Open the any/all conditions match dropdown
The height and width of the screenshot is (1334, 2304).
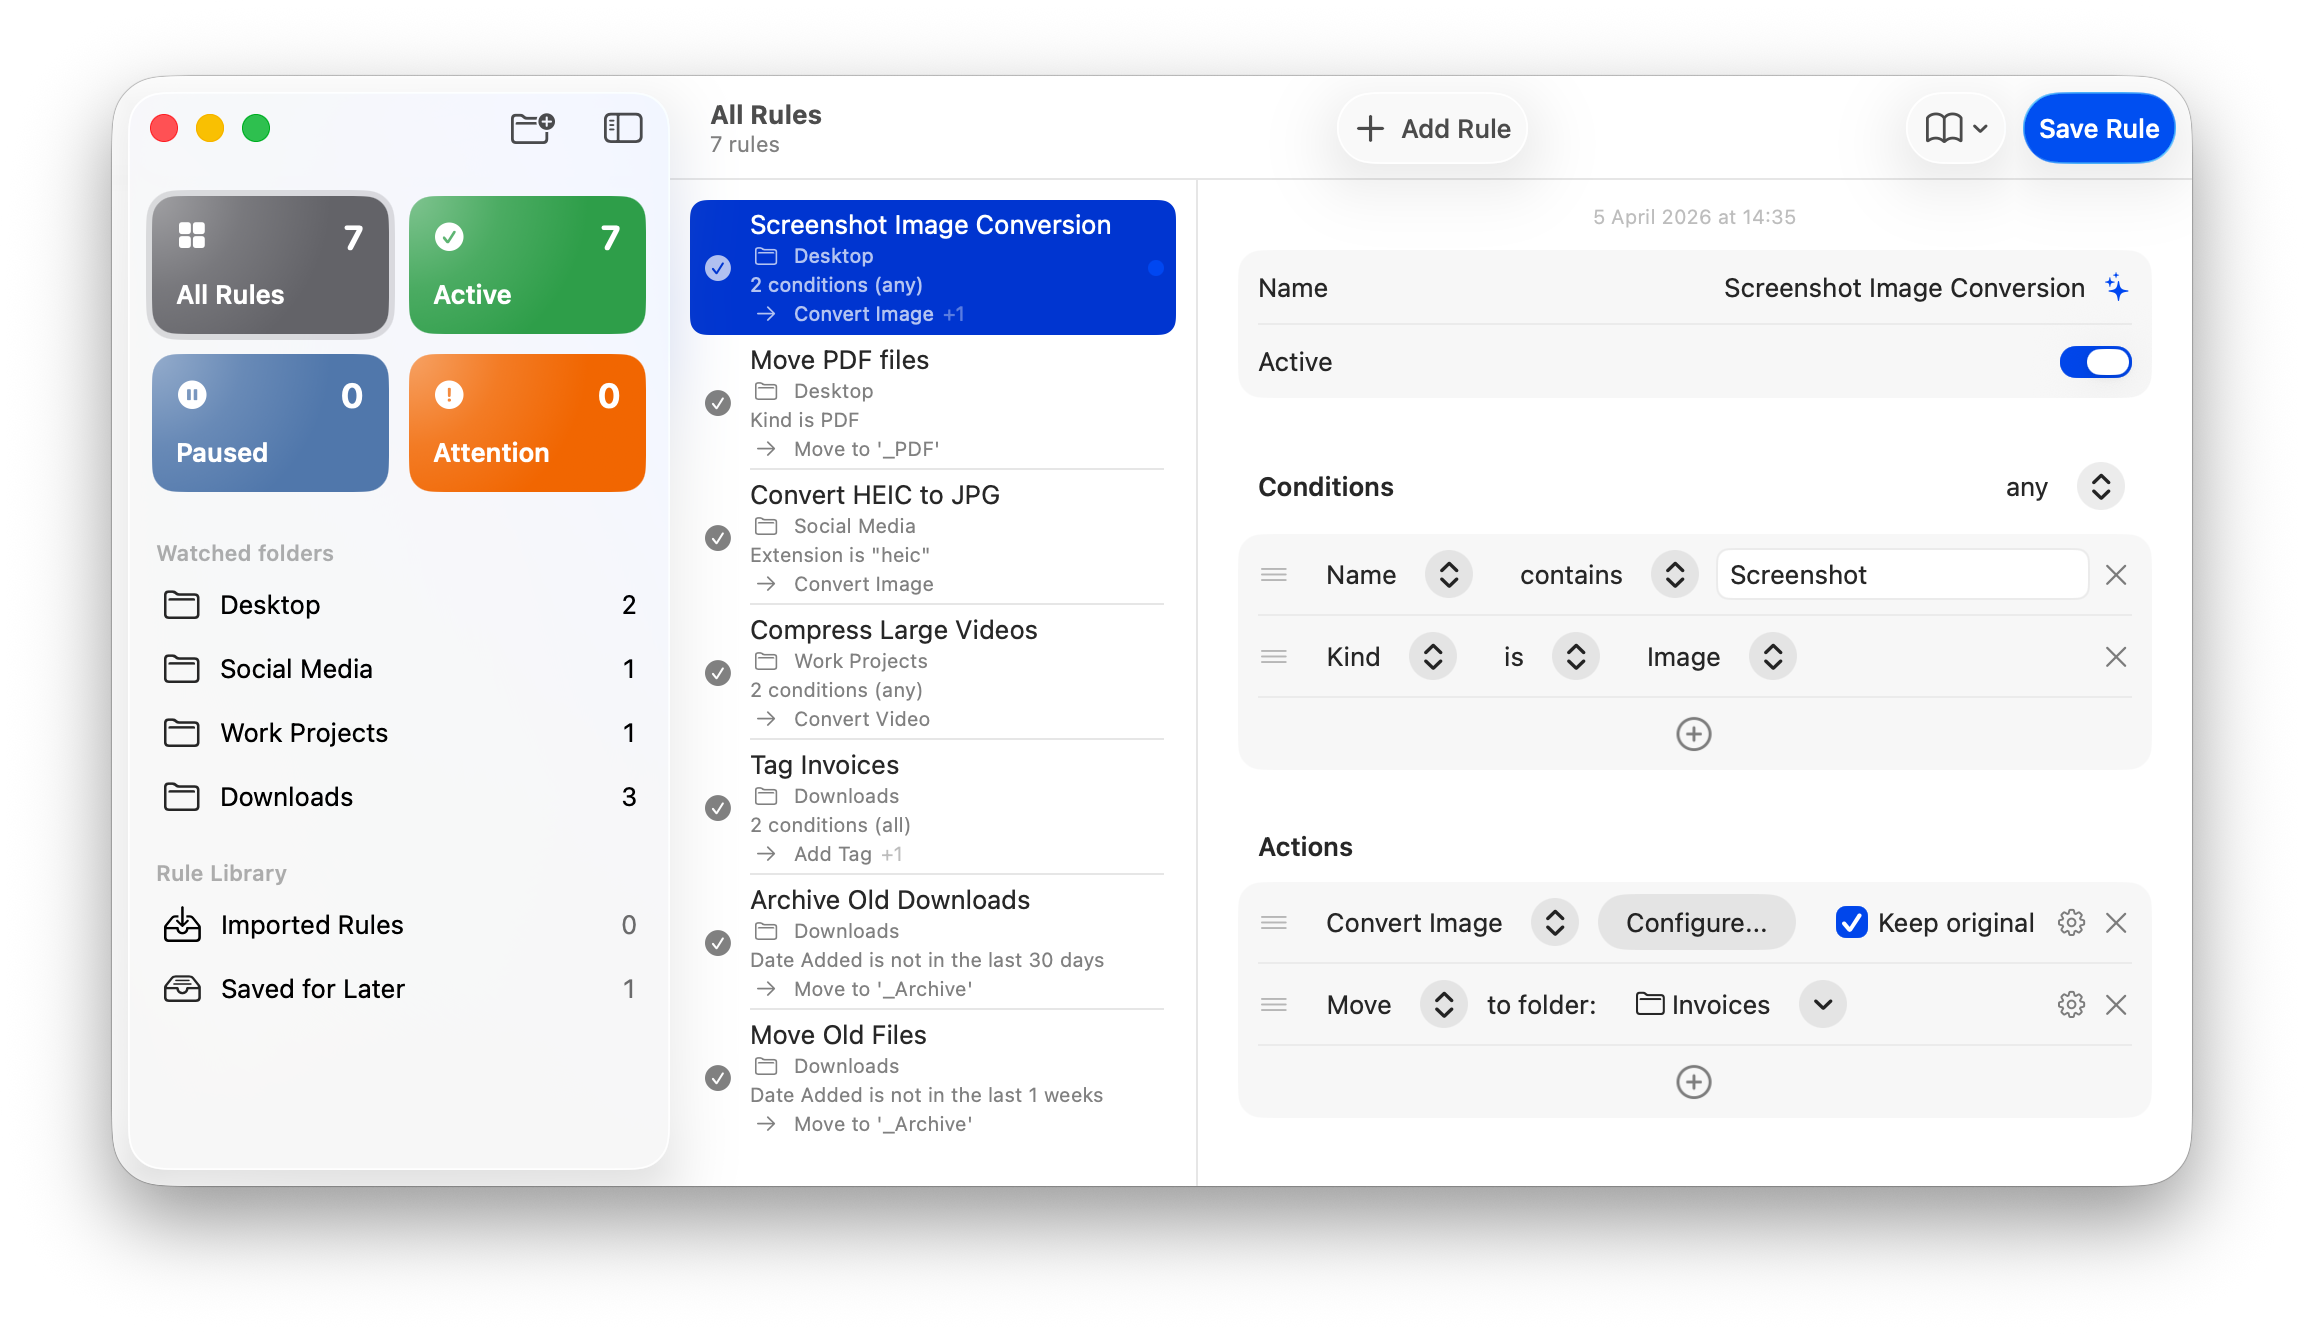point(2101,487)
